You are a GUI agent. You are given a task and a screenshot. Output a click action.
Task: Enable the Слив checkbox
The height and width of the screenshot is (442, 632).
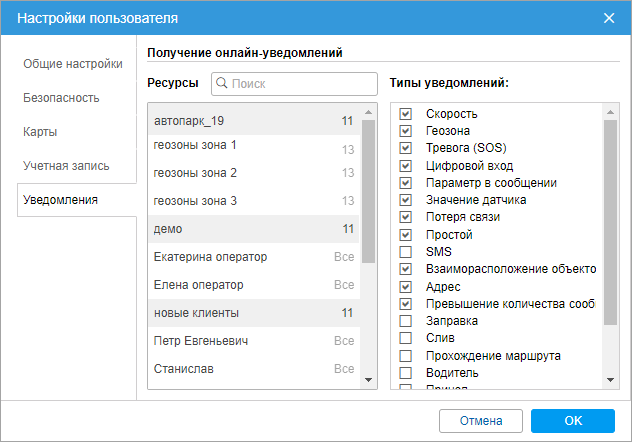(x=405, y=338)
